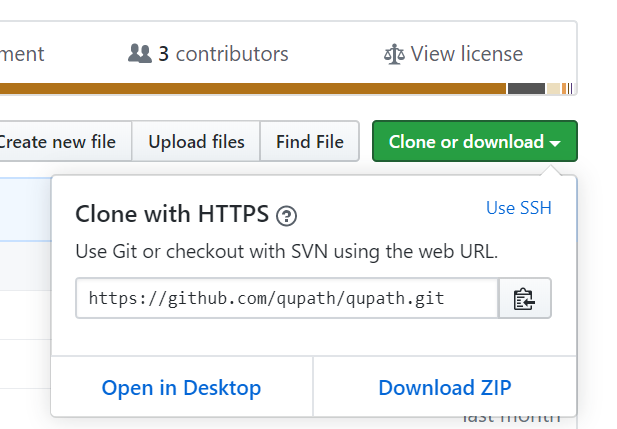The height and width of the screenshot is (429, 617).
Task: Click the license scales icon
Action: pos(394,54)
